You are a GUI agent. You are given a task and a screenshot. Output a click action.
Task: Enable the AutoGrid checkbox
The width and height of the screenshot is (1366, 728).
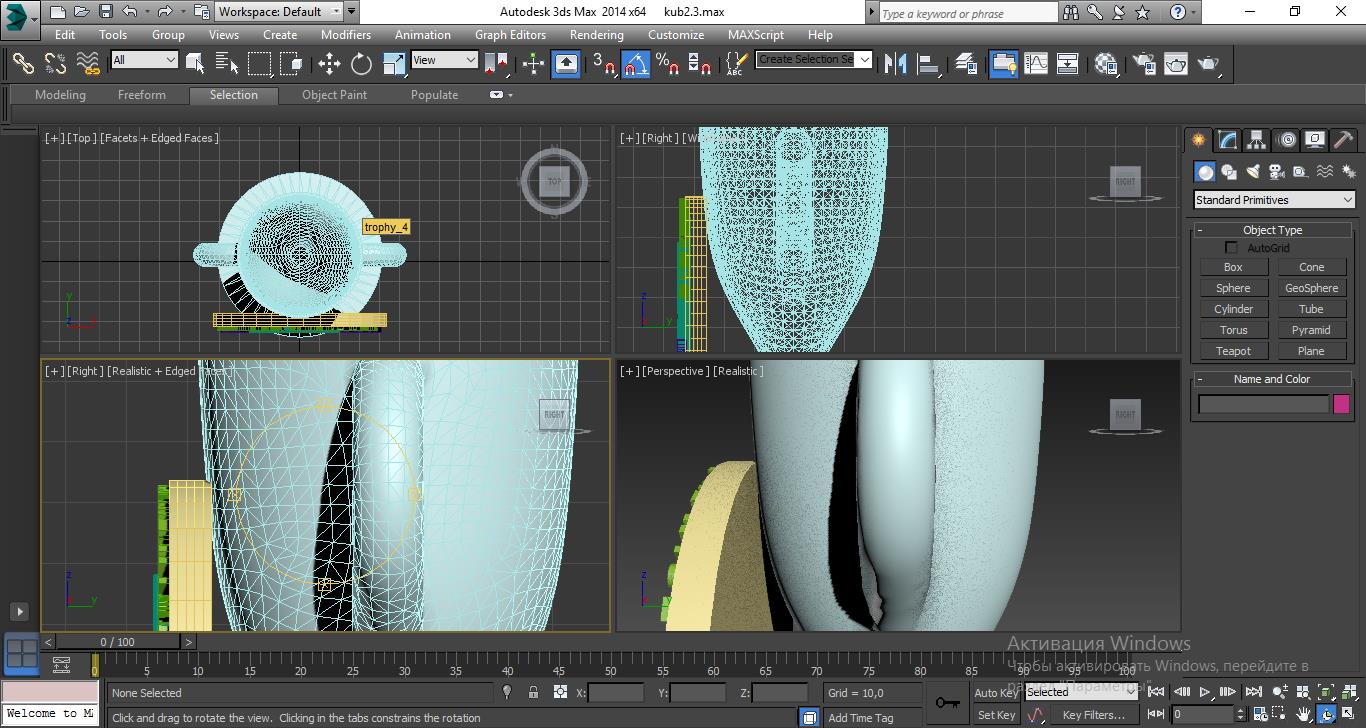[1232, 248]
